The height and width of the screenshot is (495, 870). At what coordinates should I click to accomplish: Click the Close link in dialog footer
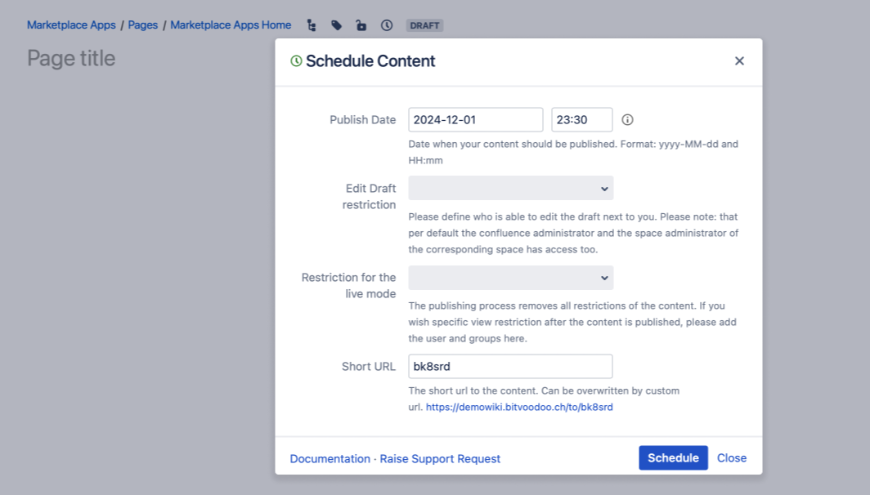[x=731, y=458]
